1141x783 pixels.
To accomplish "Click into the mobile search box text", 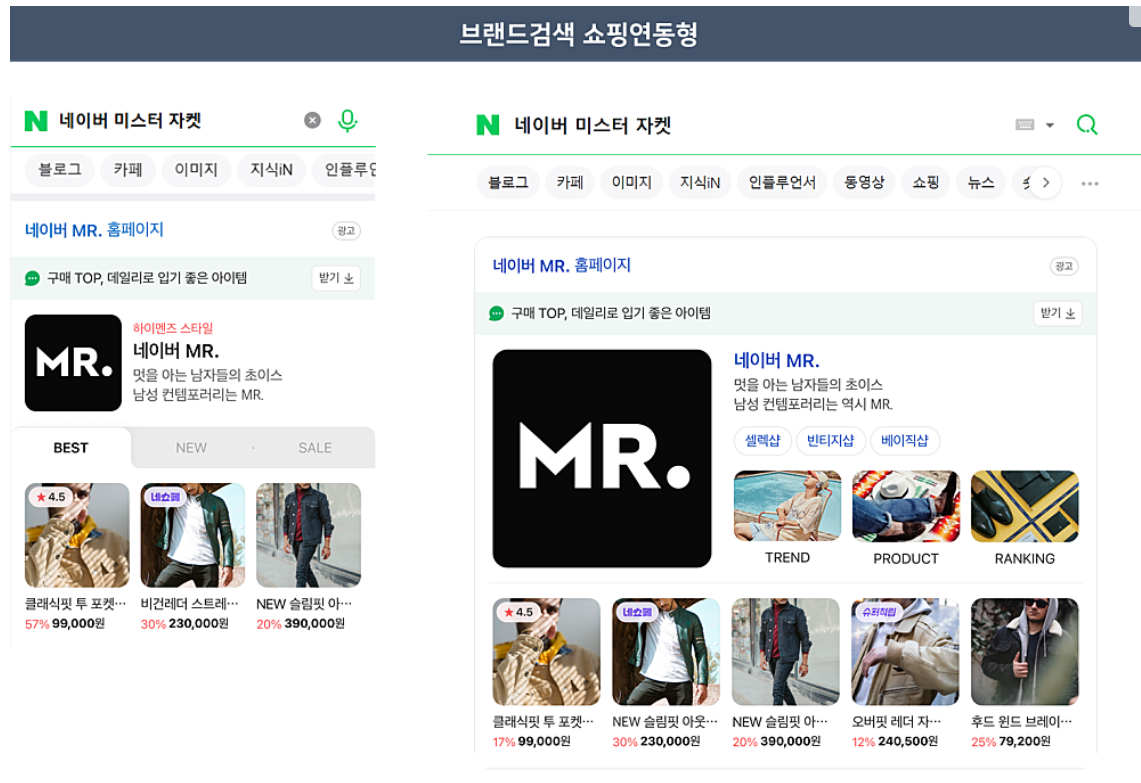I will (130, 121).
